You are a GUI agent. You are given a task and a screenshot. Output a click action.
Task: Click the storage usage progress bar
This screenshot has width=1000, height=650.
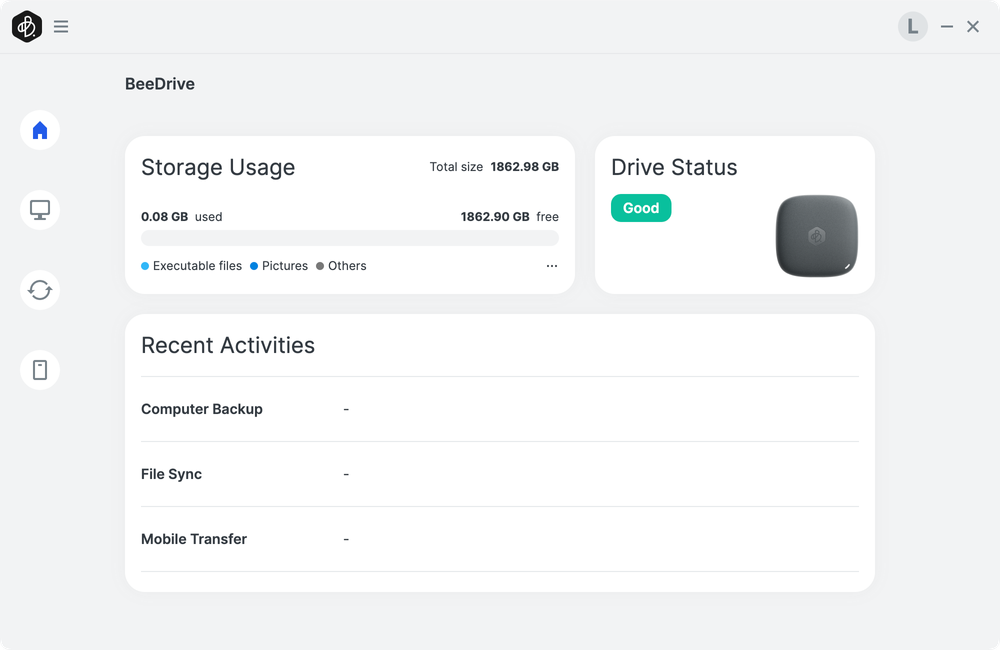pyautogui.click(x=349, y=238)
